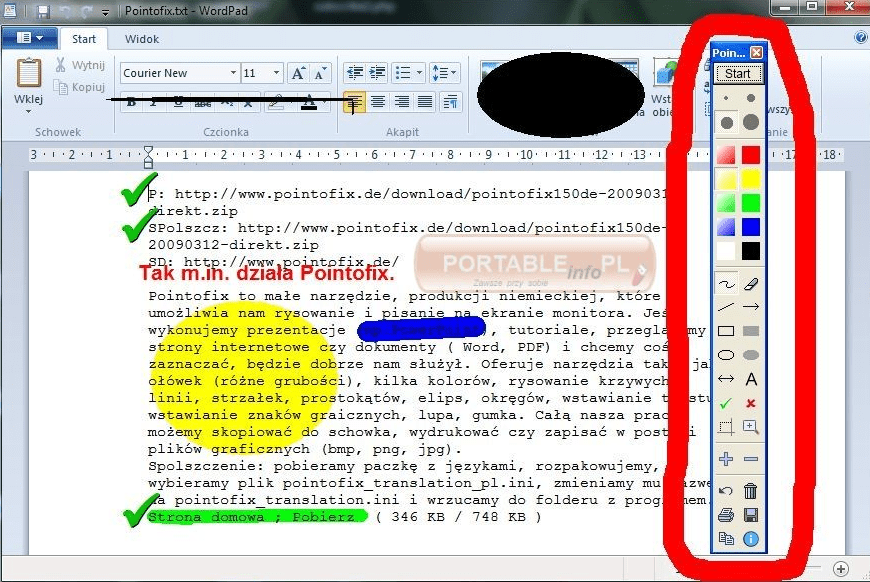
Task: Select the straight line tool in Pointofix
Action: [x=726, y=307]
